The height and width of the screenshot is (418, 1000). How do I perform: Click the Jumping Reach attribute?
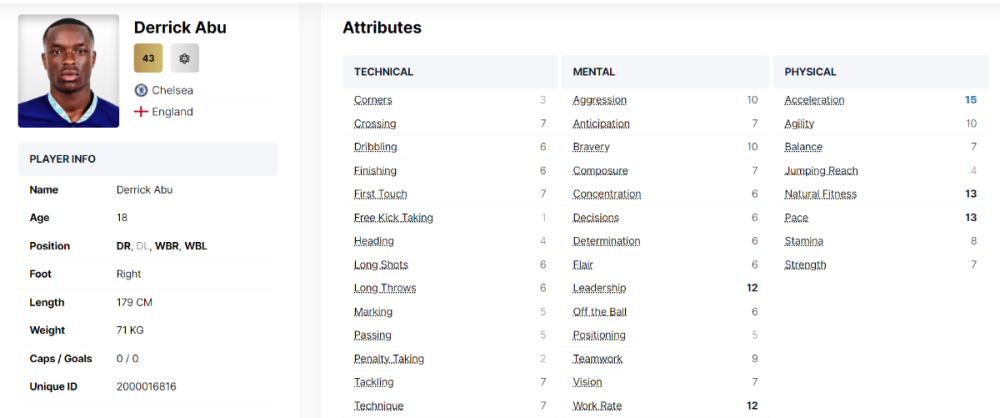pos(821,170)
